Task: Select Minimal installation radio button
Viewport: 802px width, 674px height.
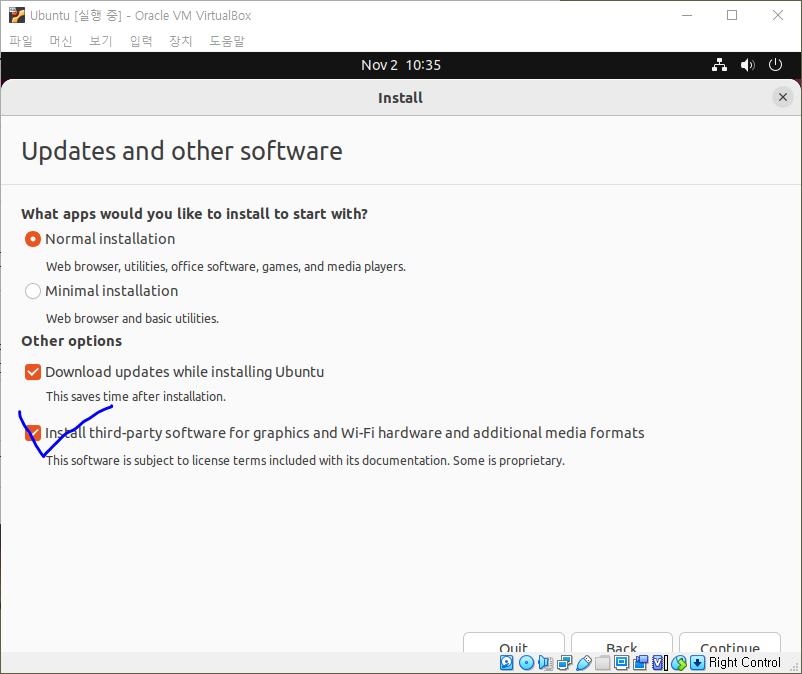Action: (33, 291)
